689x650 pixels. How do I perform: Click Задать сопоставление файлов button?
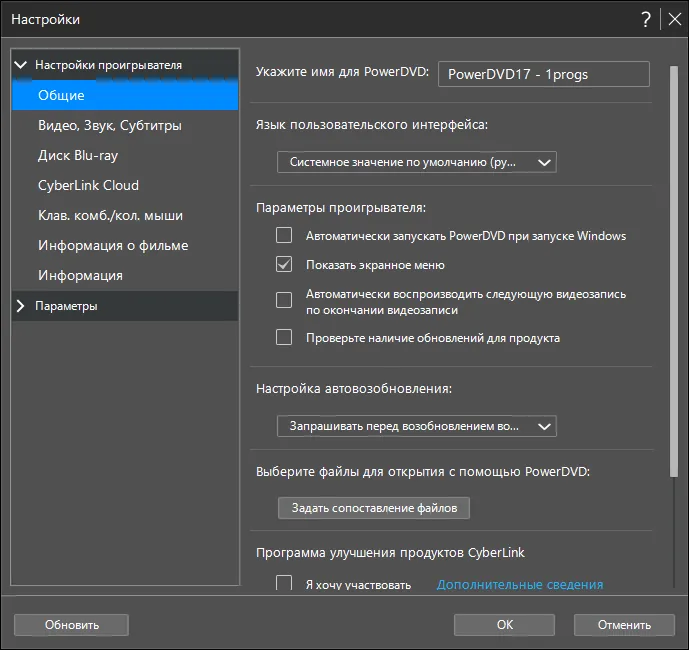[374, 508]
